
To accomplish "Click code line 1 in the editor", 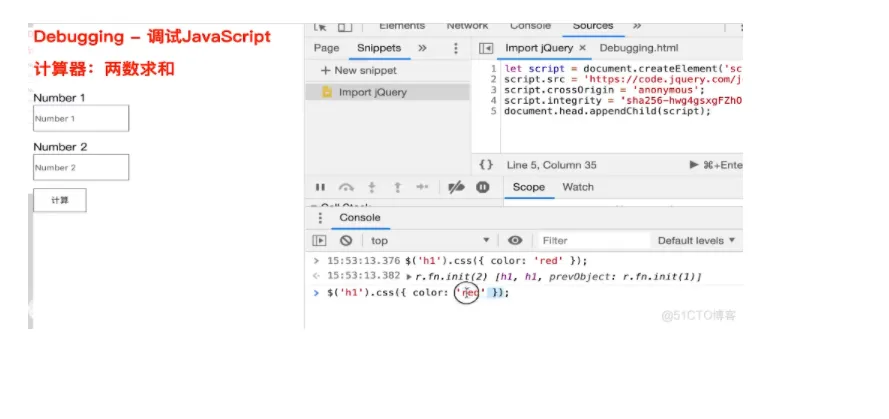I will click(x=623, y=69).
